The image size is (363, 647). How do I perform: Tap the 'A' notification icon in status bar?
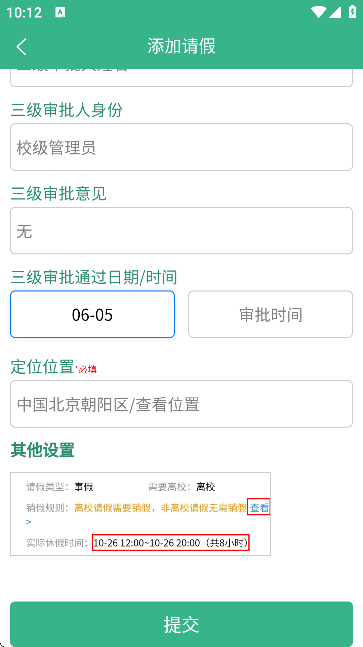click(x=60, y=12)
